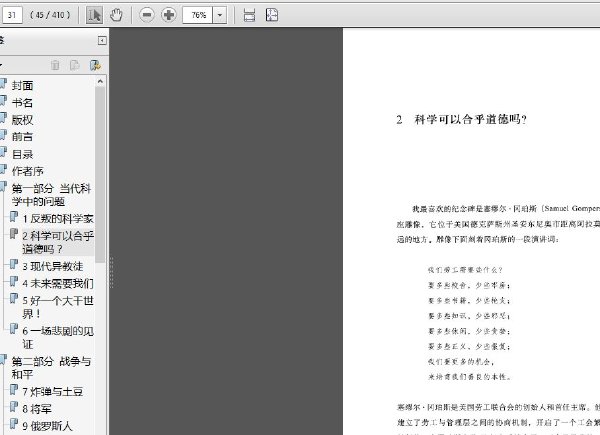Select the Hand pan tool
The image size is (600, 435).
point(116,15)
